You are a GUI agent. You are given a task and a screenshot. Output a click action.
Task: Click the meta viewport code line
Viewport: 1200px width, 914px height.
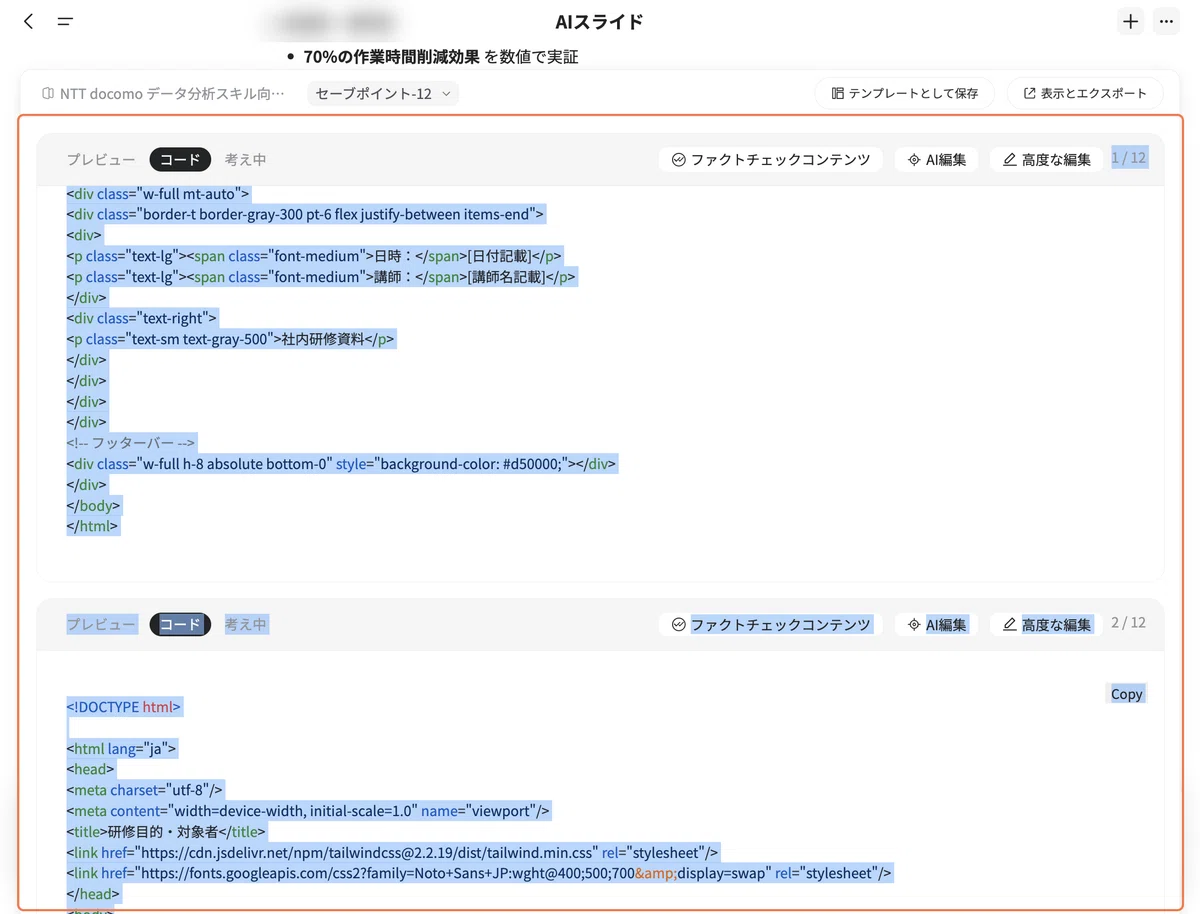click(x=309, y=811)
